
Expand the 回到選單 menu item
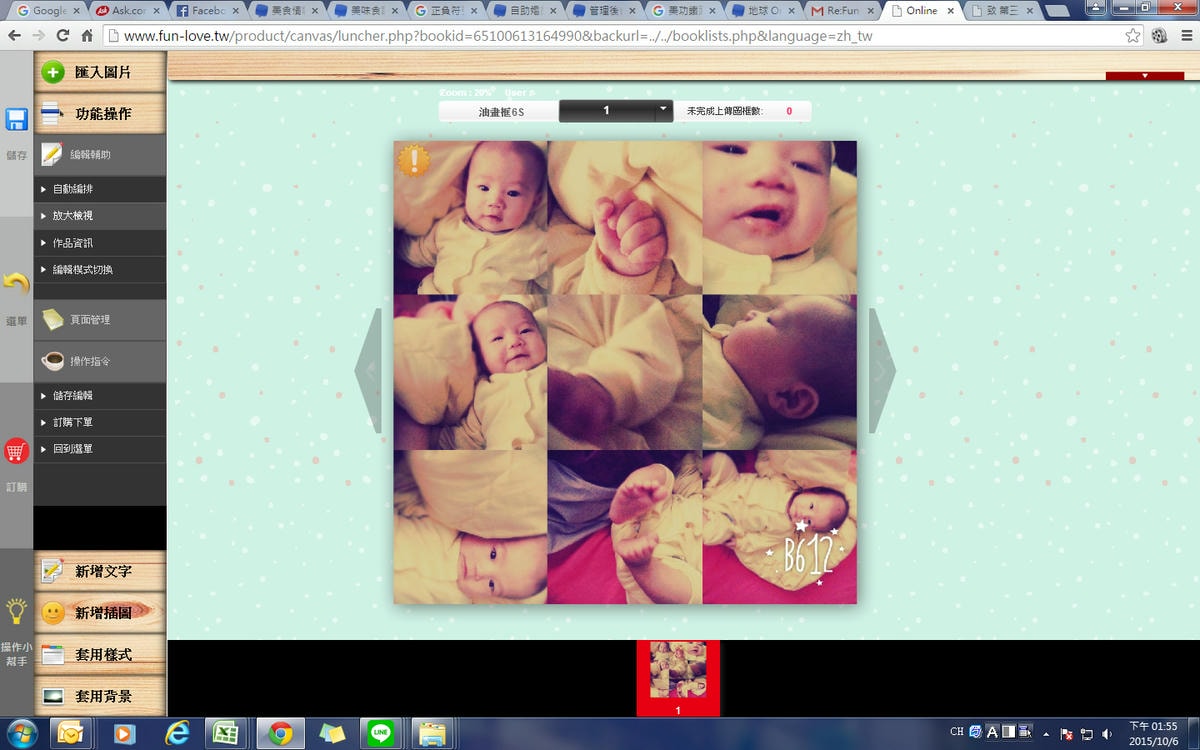100,449
